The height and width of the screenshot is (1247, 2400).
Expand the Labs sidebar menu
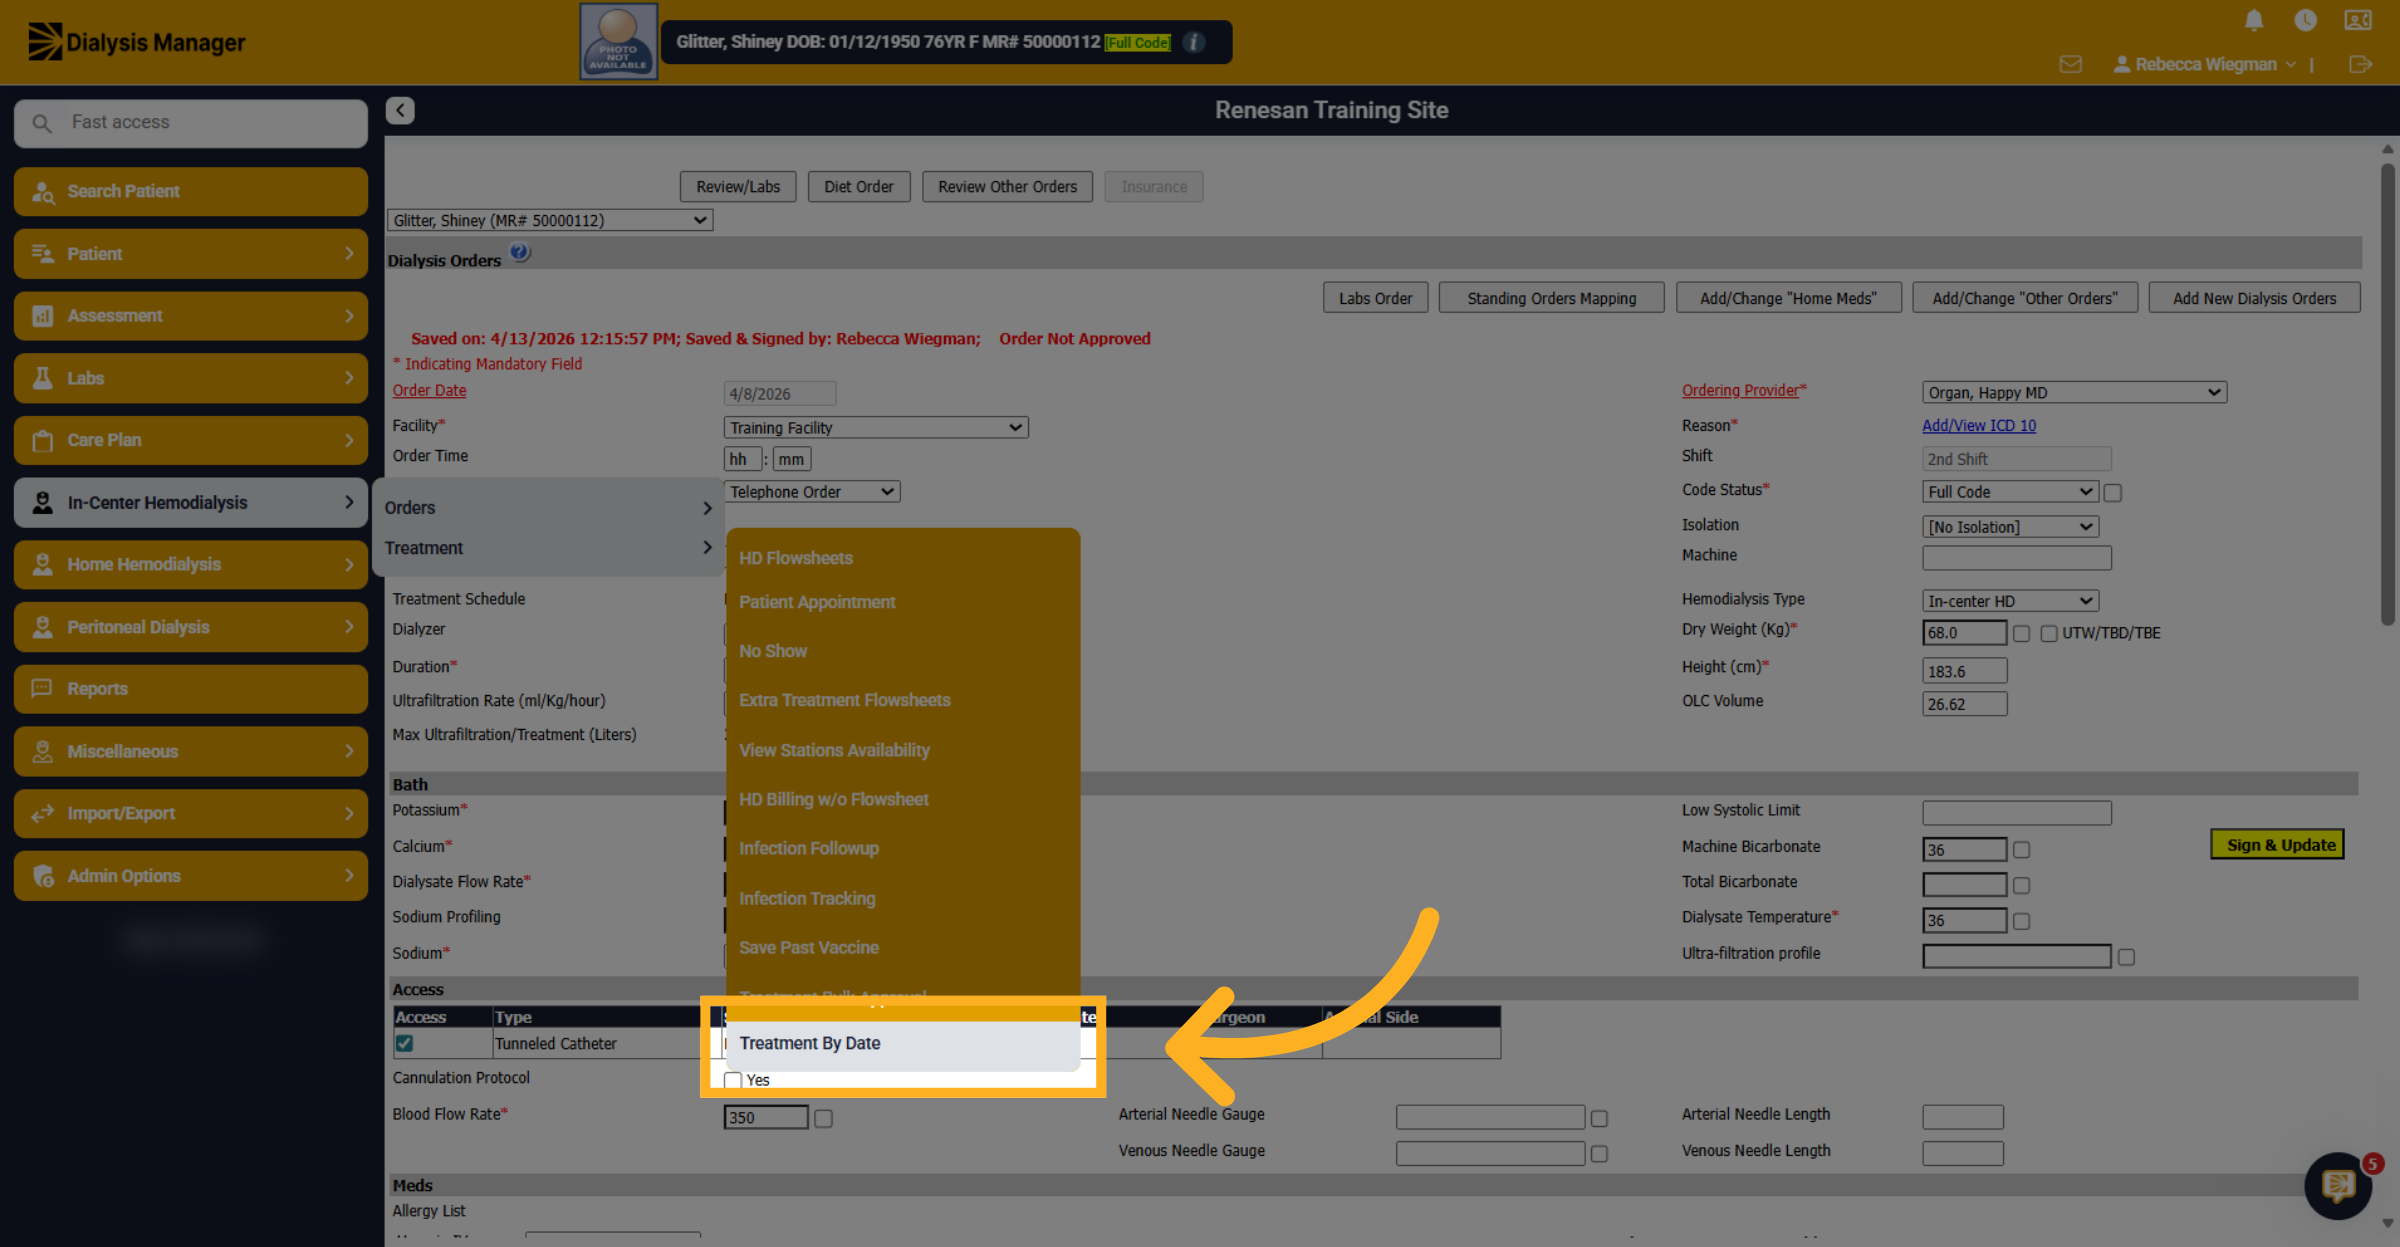(x=191, y=378)
